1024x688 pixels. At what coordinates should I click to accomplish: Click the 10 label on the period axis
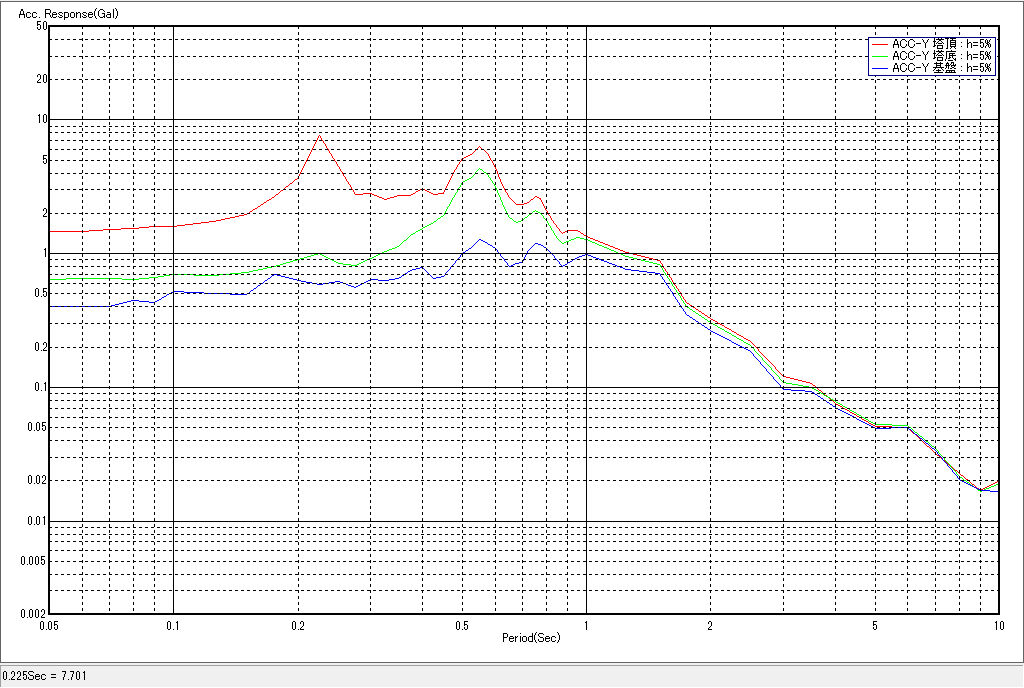(x=997, y=625)
